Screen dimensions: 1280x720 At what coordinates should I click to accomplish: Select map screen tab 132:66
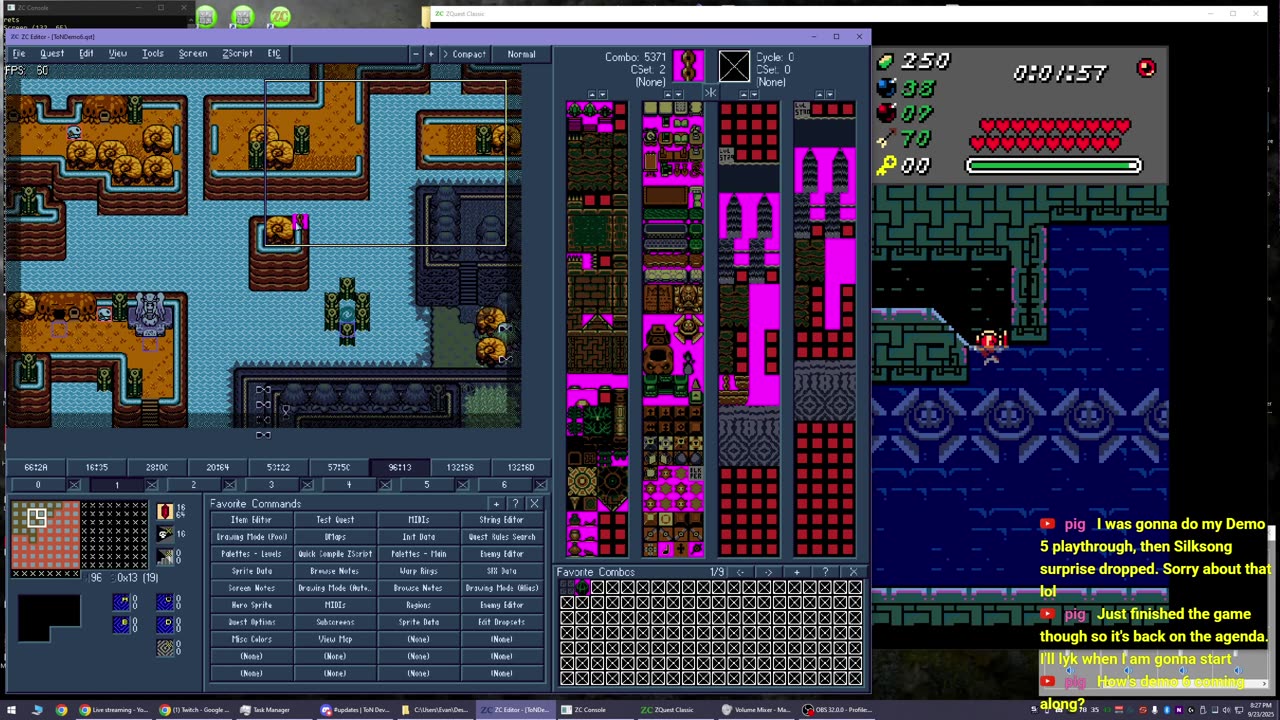[x=460, y=467]
